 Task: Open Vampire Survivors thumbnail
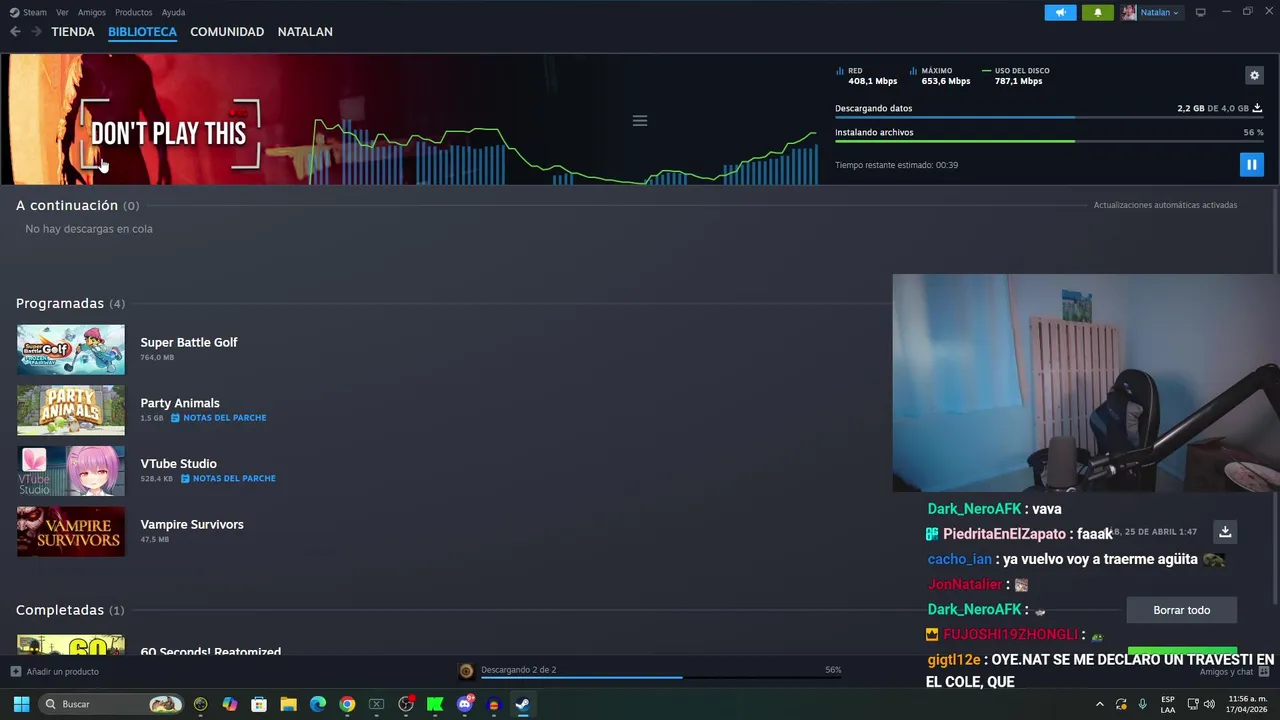(71, 532)
